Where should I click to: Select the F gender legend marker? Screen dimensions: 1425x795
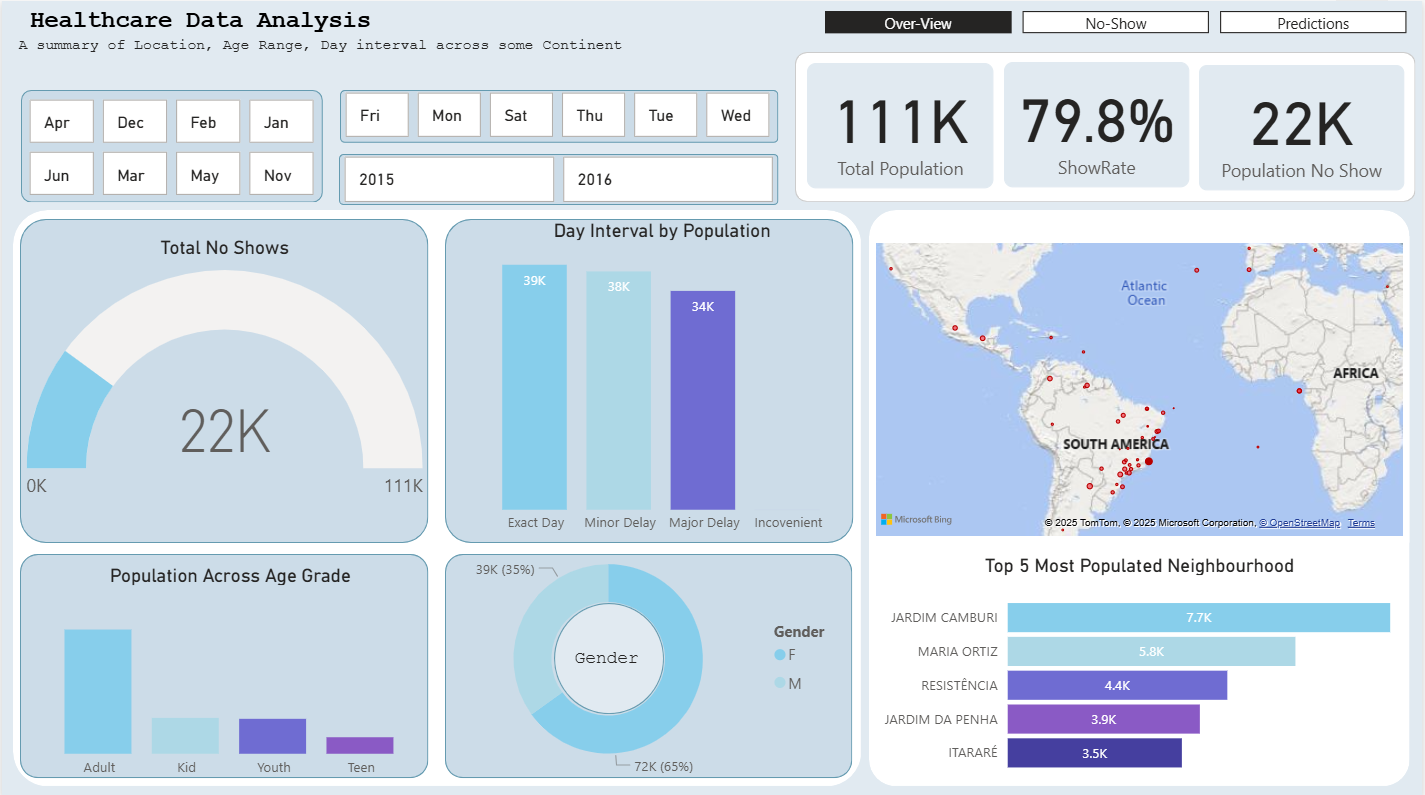(780, 655)
